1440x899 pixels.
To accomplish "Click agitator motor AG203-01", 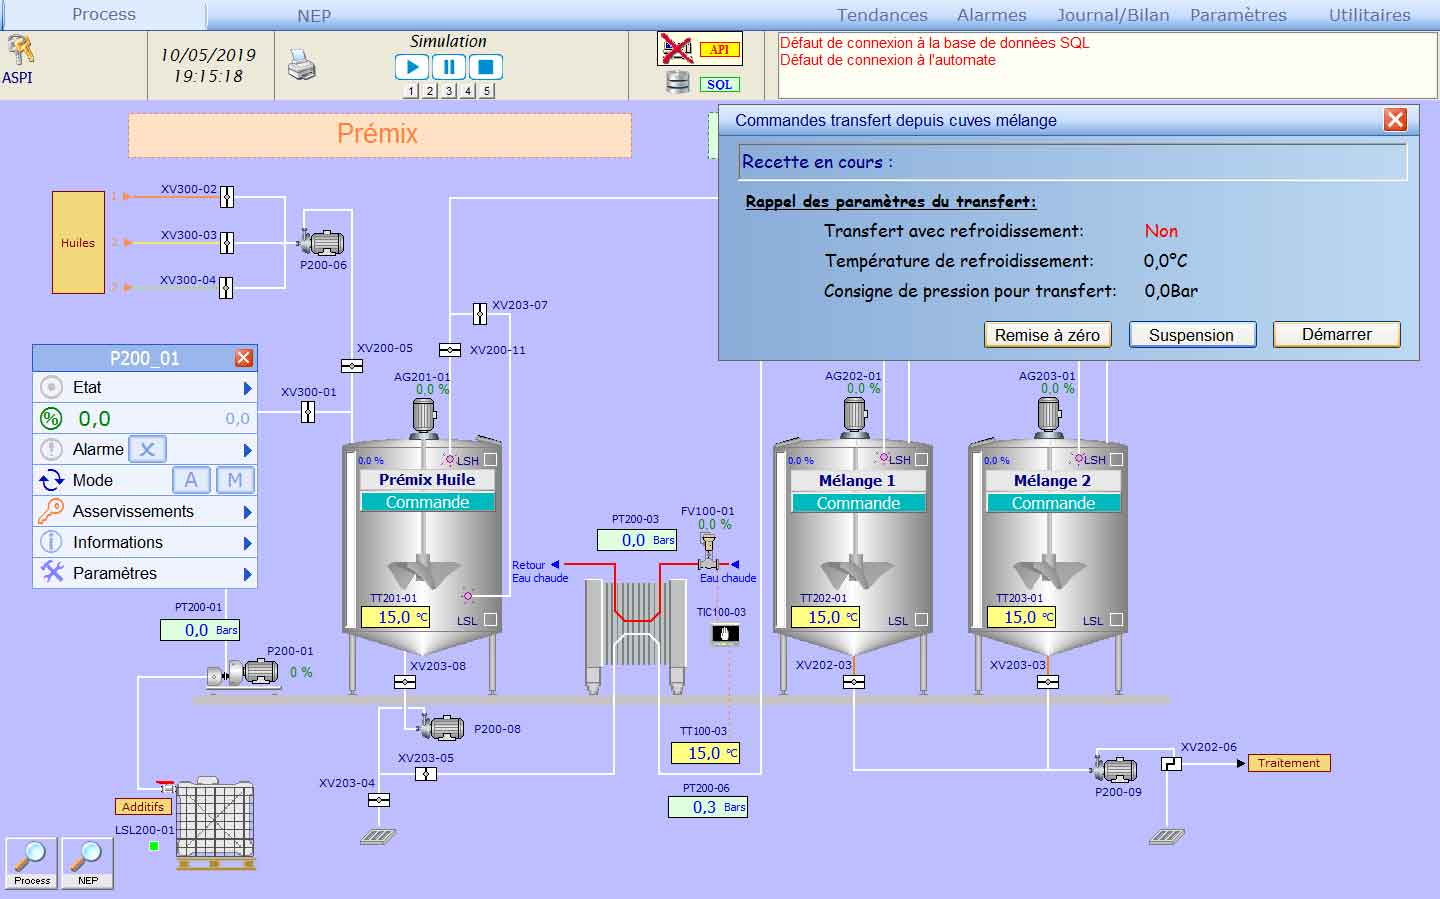I will [1049, 416].
